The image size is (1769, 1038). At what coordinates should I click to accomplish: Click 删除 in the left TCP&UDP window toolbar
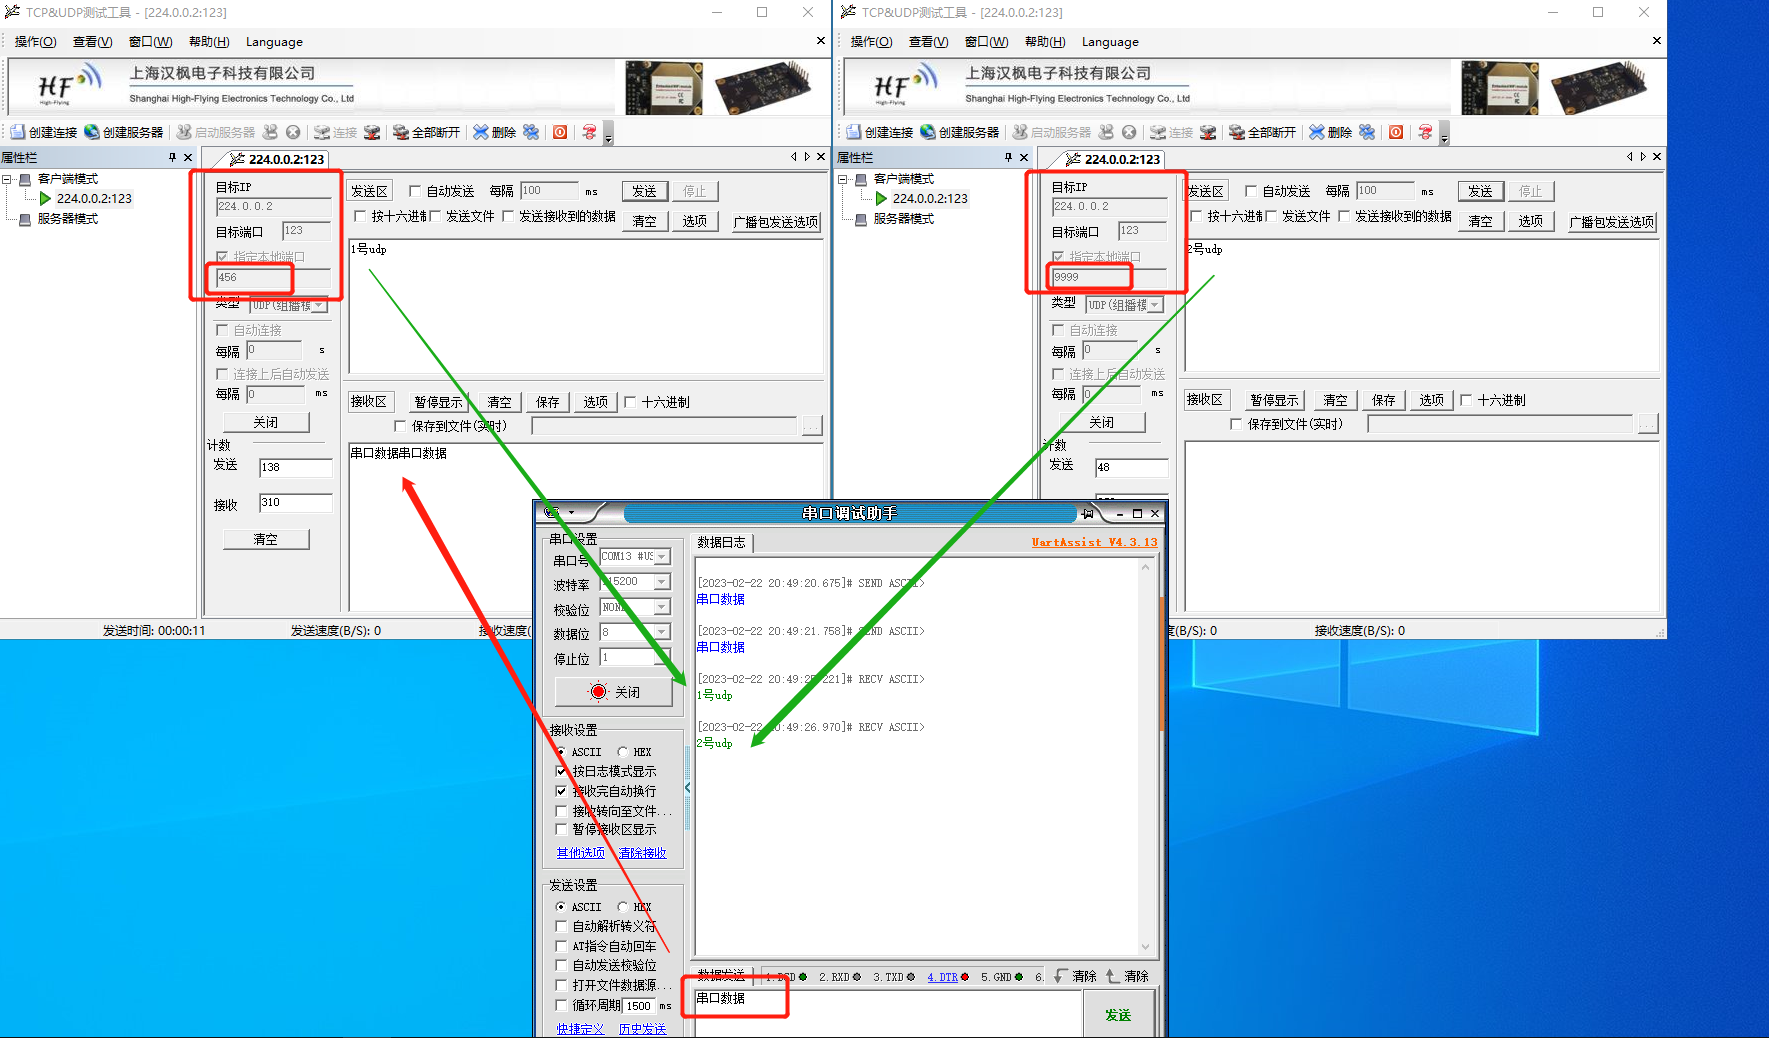(x=494, y=132)
